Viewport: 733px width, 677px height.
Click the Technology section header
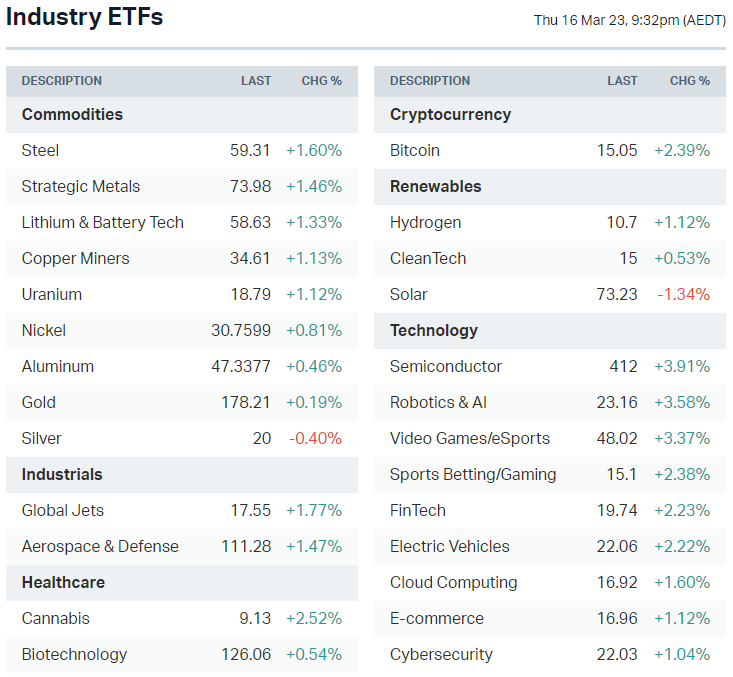434,330
